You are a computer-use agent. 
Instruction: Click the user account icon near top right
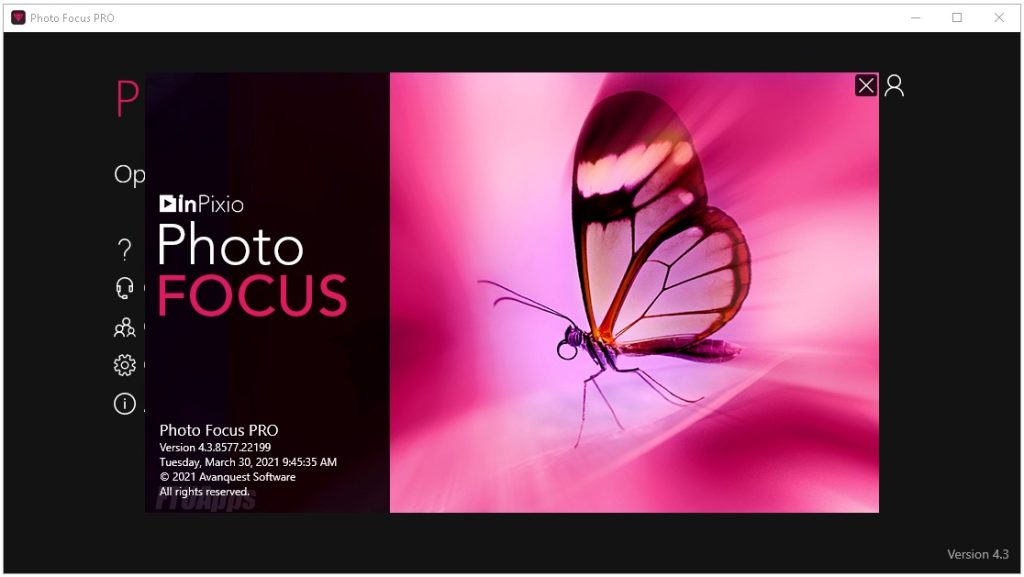[x=893, y=86]
